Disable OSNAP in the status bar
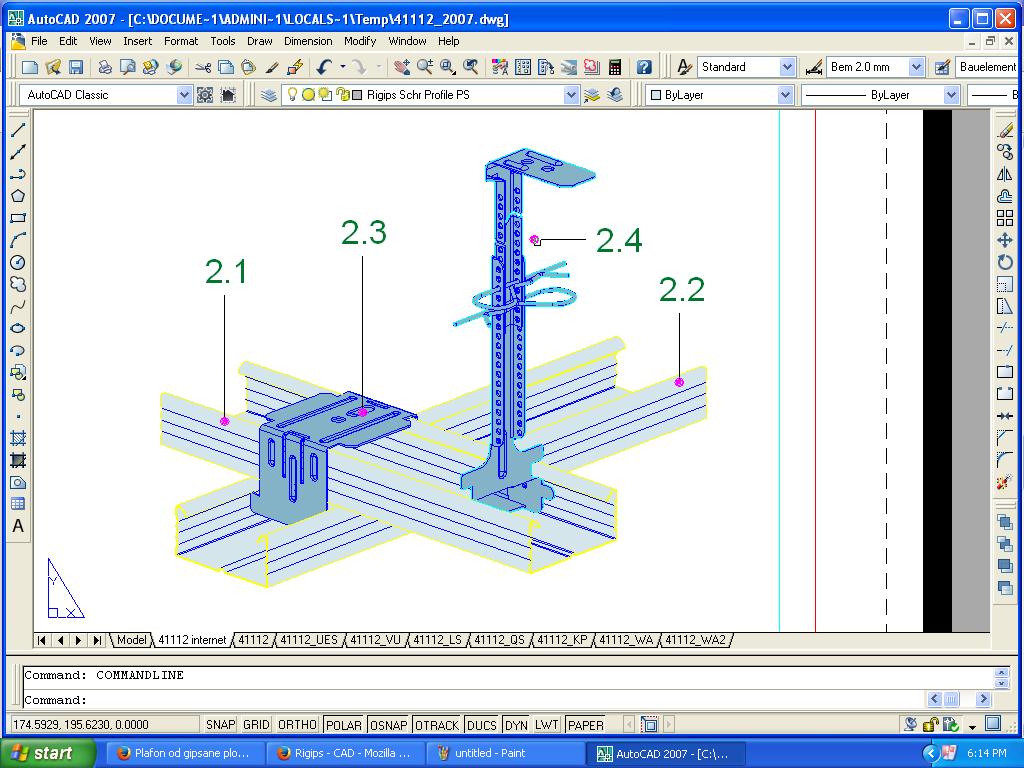 click(388, 725)
